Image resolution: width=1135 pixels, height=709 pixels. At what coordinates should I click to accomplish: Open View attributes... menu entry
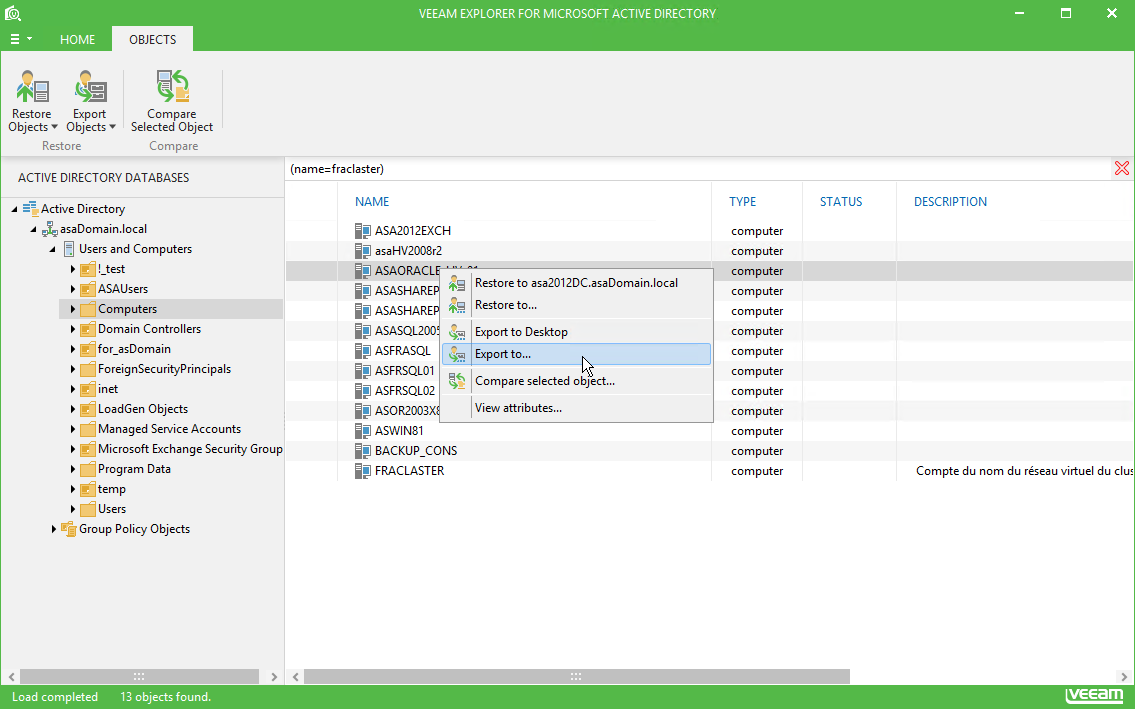(x=576, y=408)
